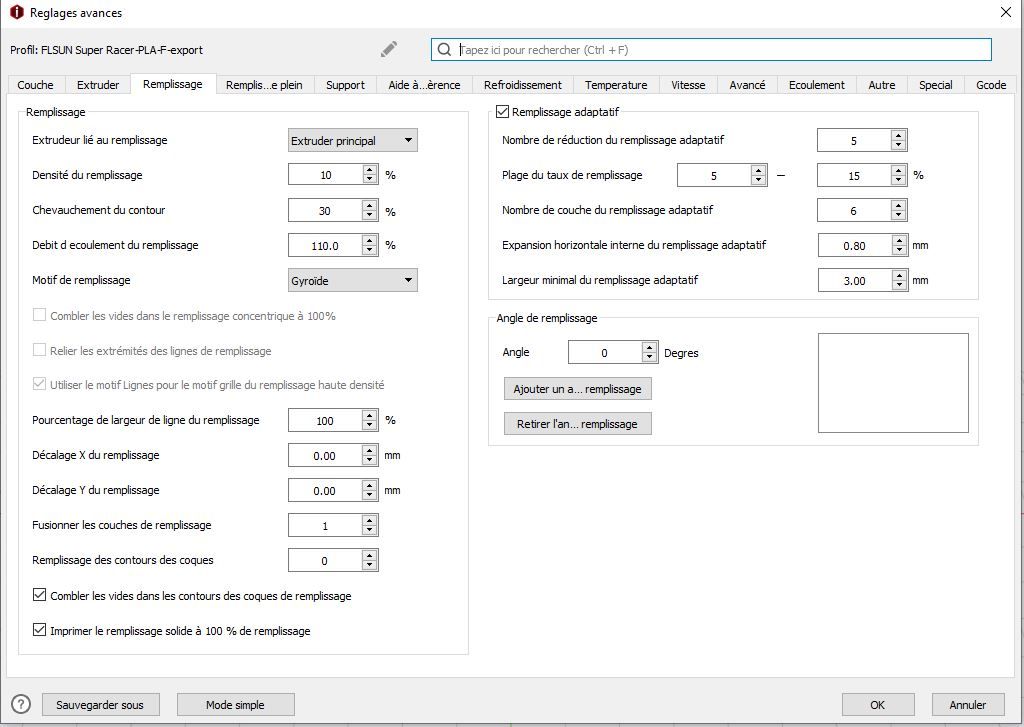Click the Fusionner les couches stepper arrows
Viewport: 1024px width, 727px height.
pos(370,526)
